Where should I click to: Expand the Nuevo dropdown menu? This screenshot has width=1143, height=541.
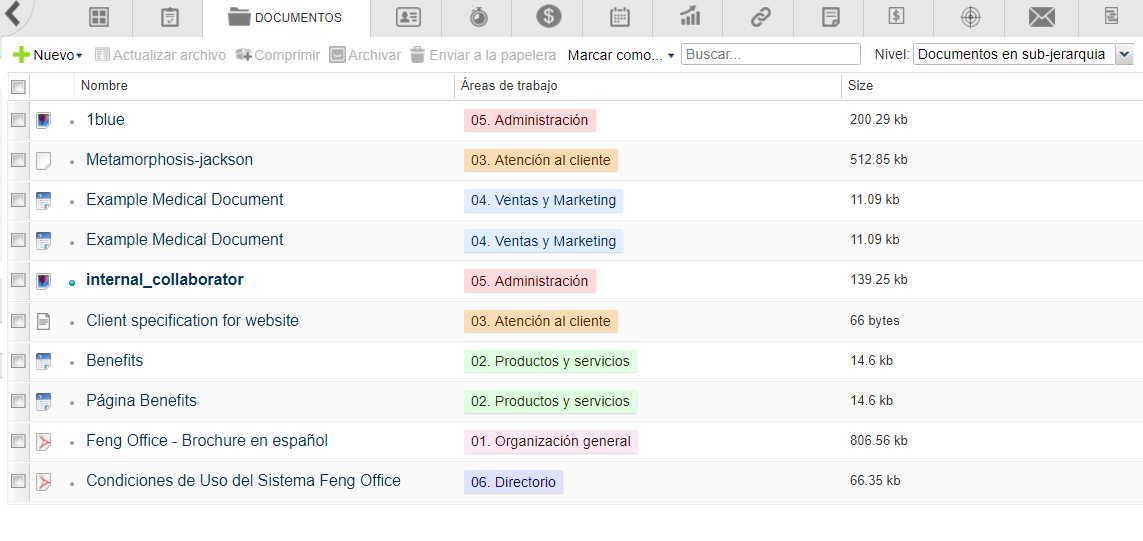(x=48, y=55)
